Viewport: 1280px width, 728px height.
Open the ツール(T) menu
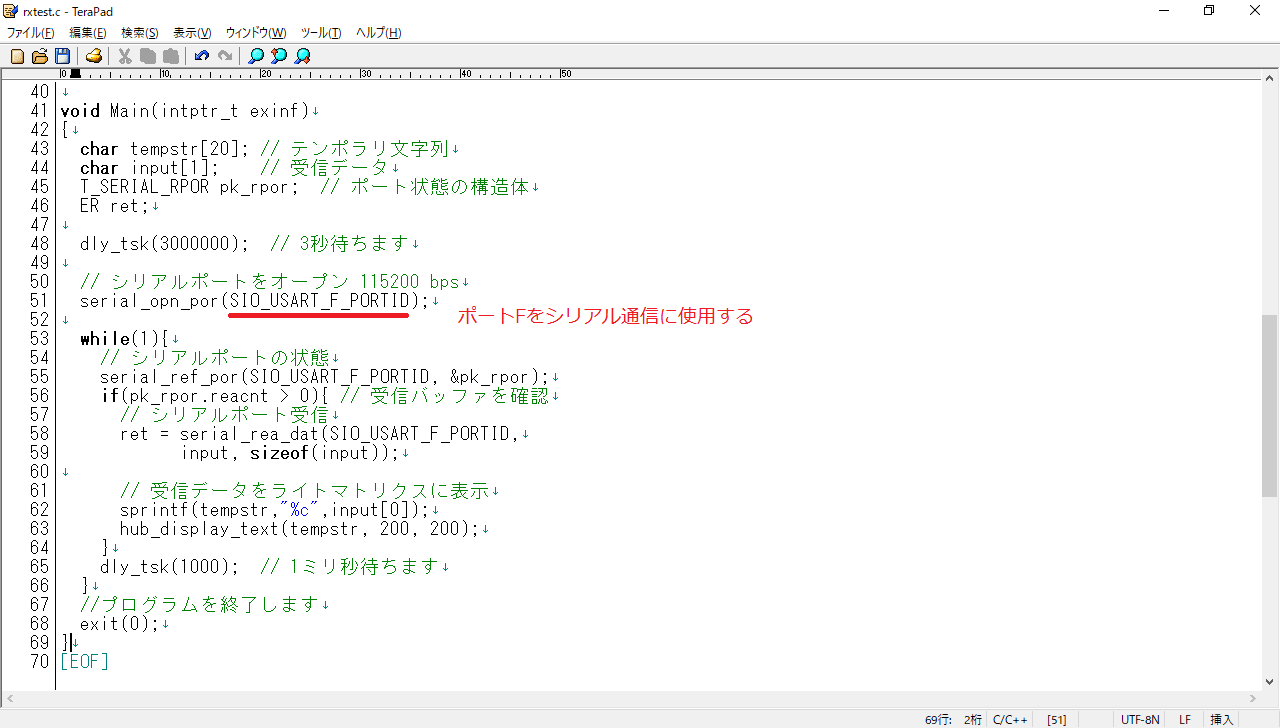(x=320, y=33)
